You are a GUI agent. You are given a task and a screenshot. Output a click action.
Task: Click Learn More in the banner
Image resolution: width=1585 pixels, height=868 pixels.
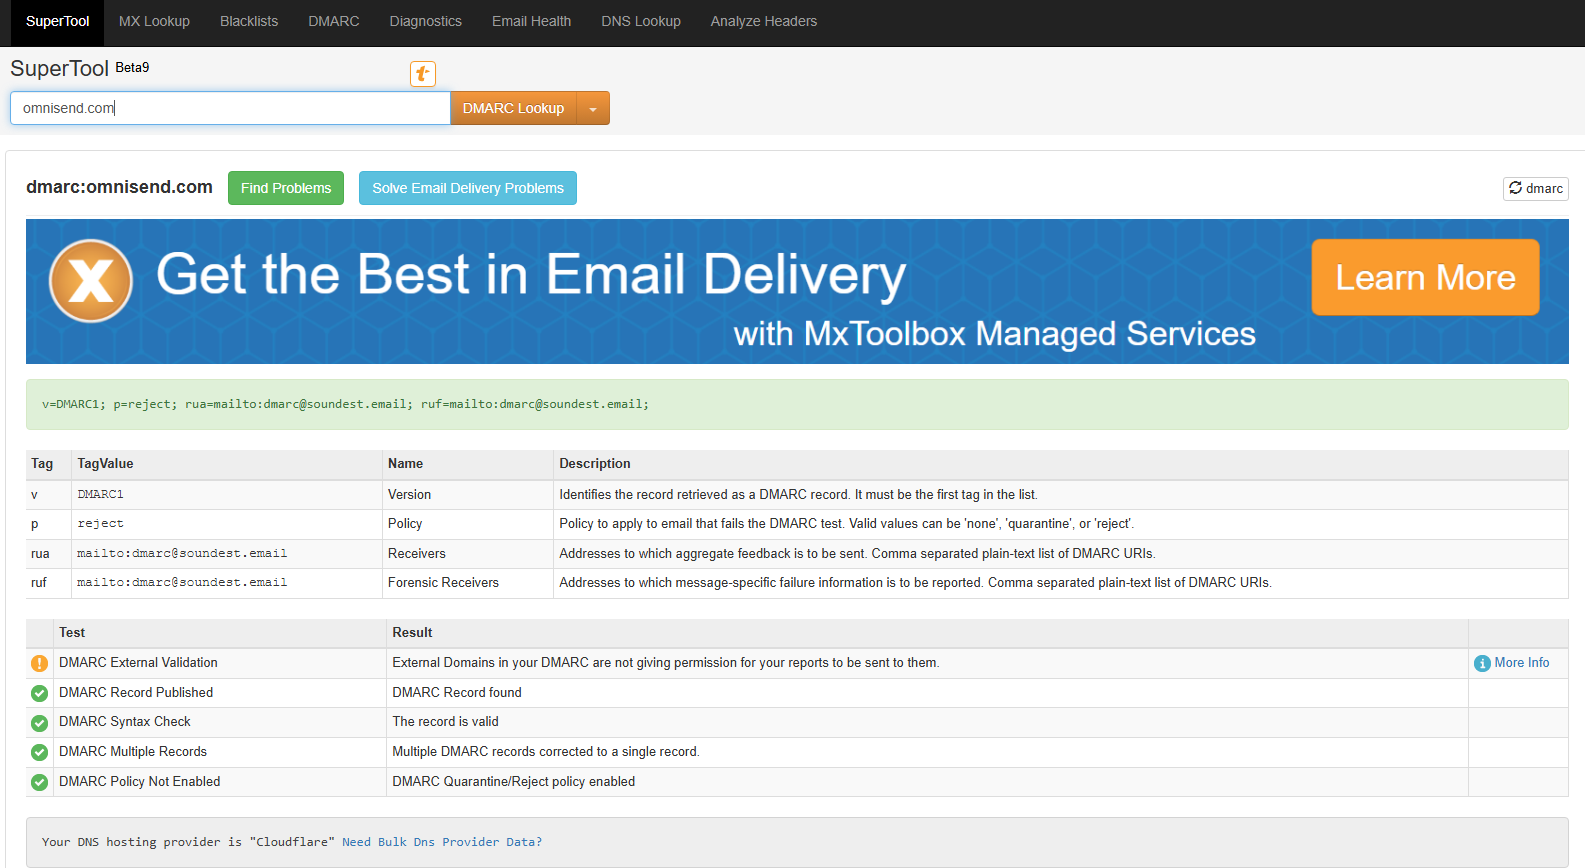pyautogui.click(x=1425, y=277)
